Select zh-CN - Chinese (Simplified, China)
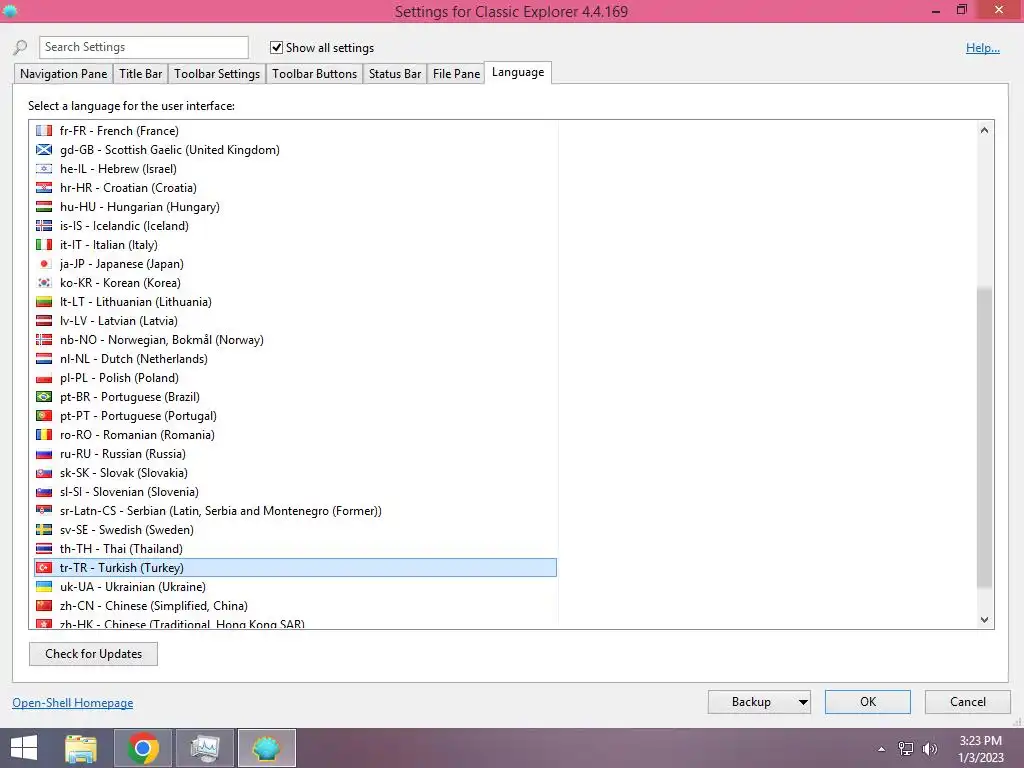Viewport: 1024px width, 768px height. [295, 605]
